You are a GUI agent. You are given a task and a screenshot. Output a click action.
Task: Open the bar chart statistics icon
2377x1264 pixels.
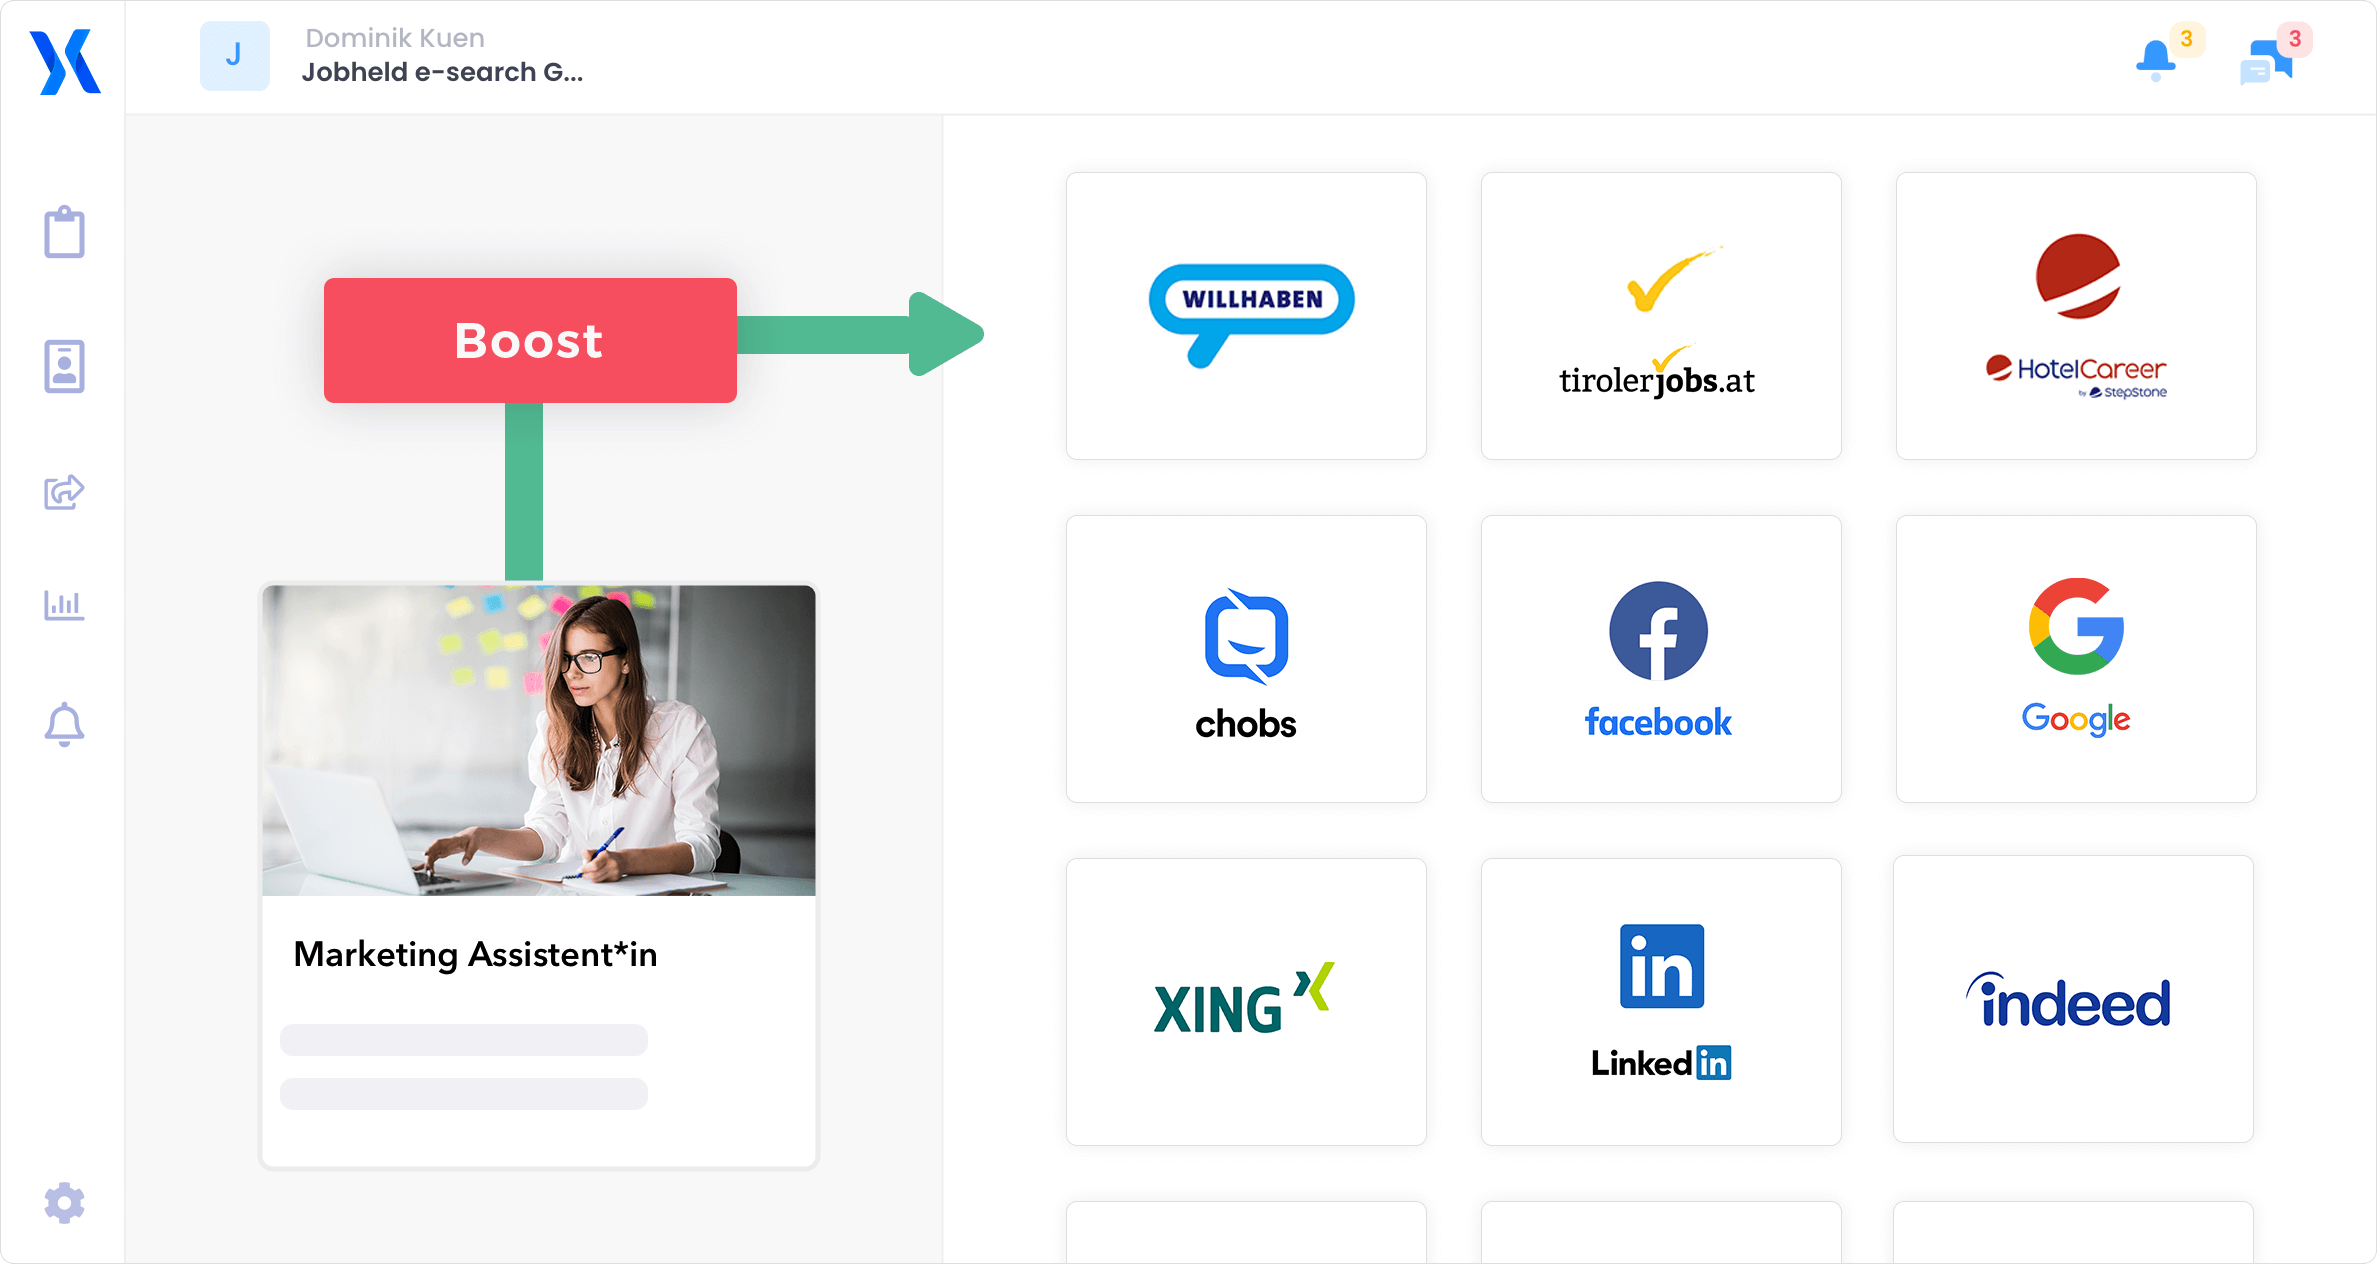coord(64,604)
